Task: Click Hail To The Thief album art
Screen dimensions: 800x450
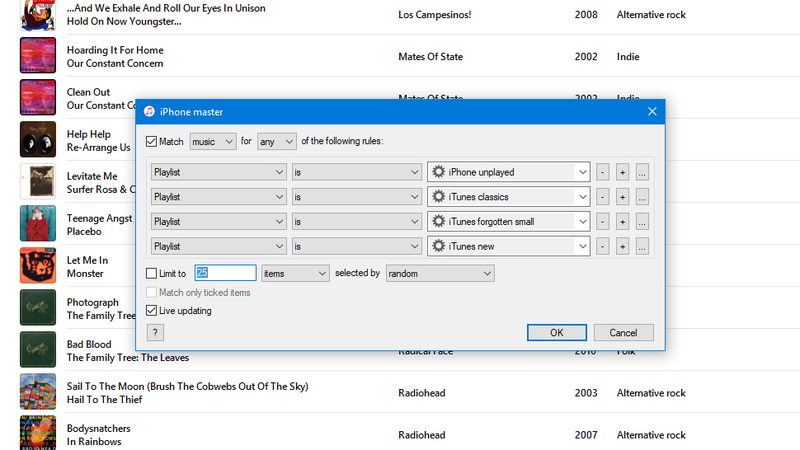Action: [38, 391]
